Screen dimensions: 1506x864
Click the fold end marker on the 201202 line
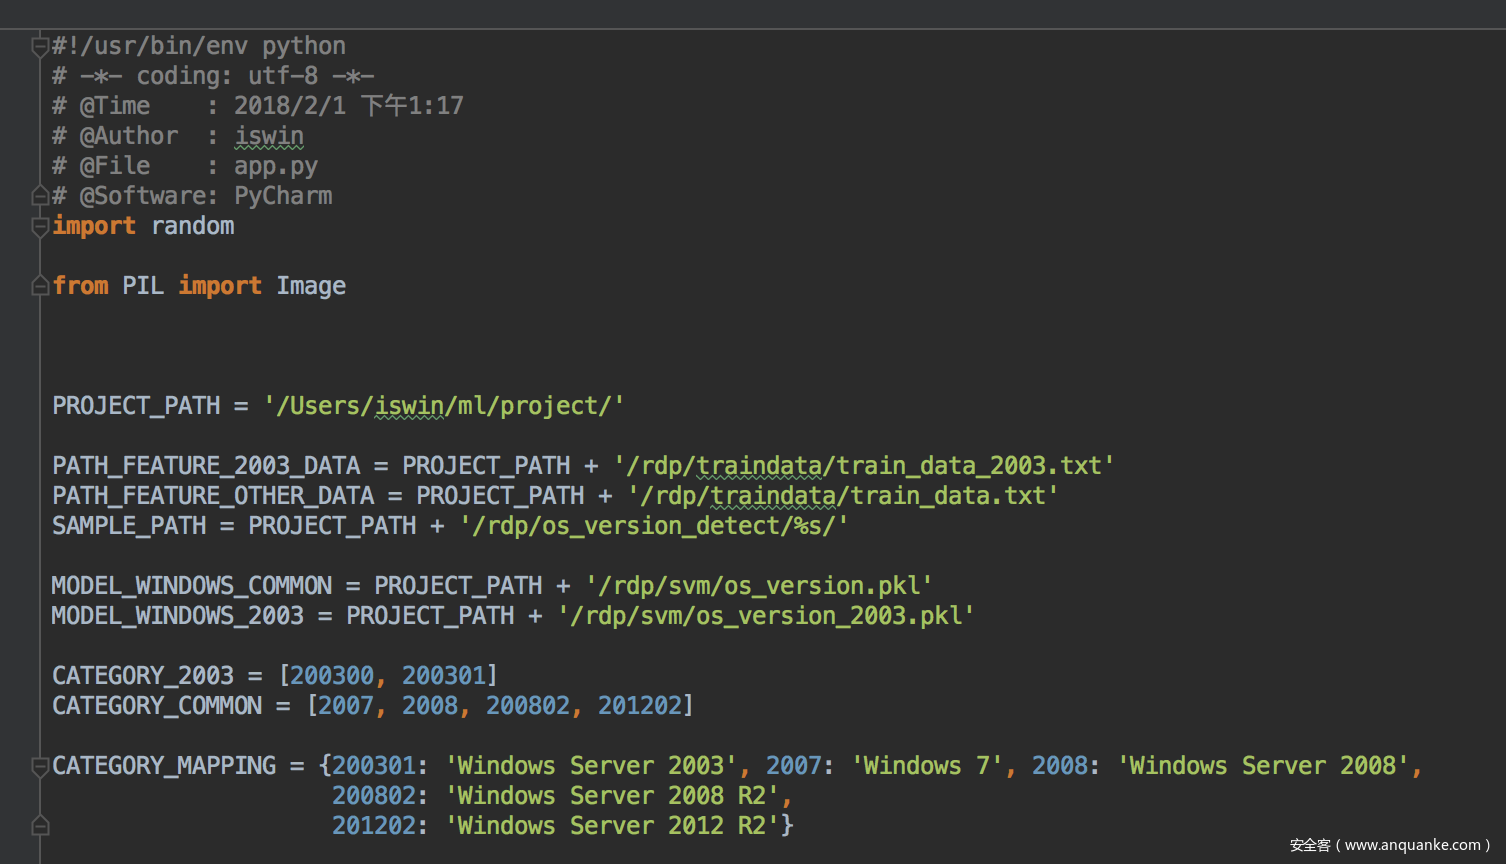[40, 826]
